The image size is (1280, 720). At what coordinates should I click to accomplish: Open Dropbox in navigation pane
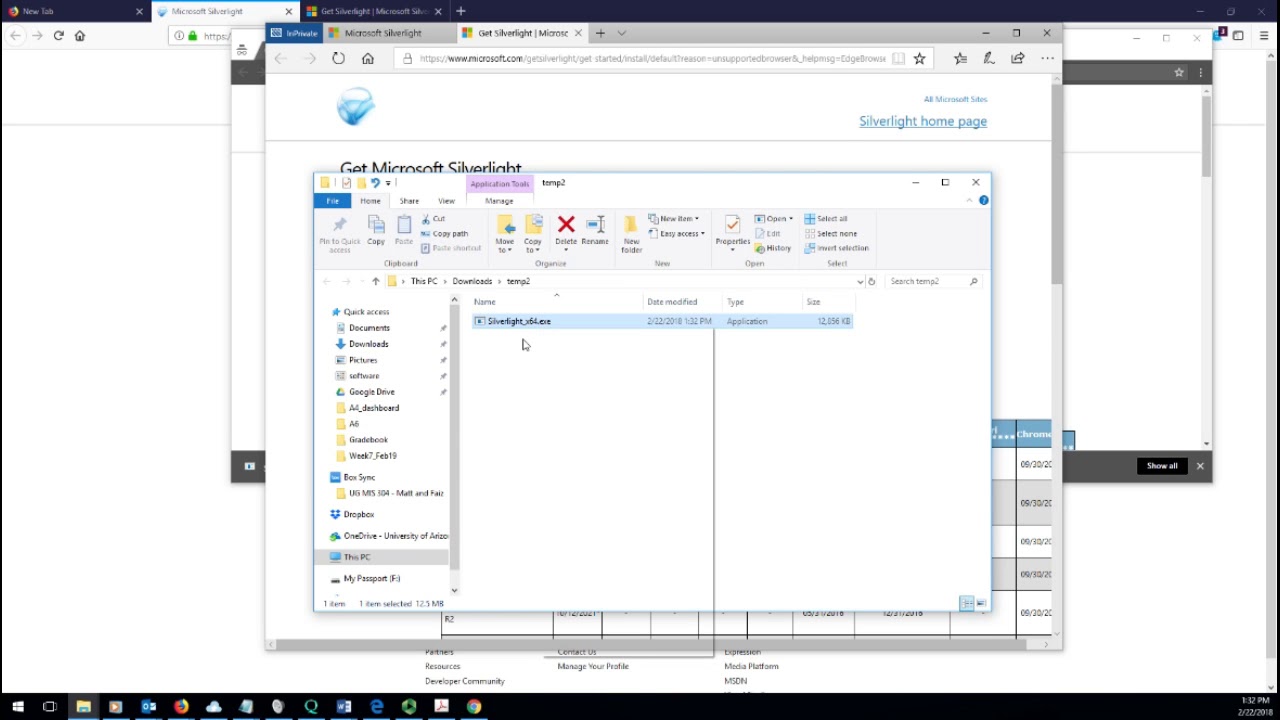[359, 514]
